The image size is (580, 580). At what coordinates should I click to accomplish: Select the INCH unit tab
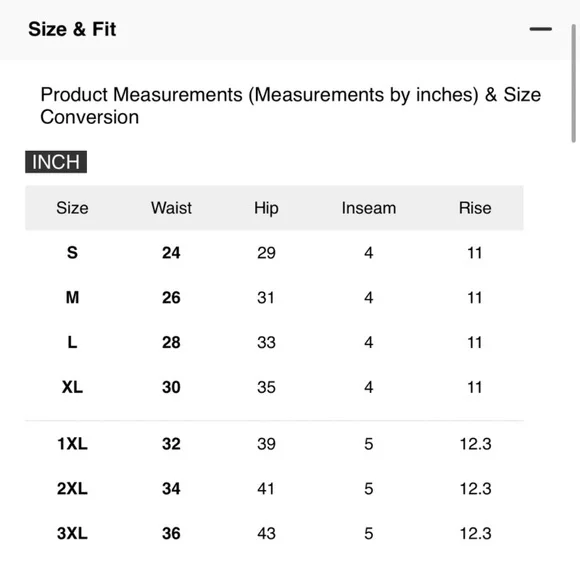56,162
